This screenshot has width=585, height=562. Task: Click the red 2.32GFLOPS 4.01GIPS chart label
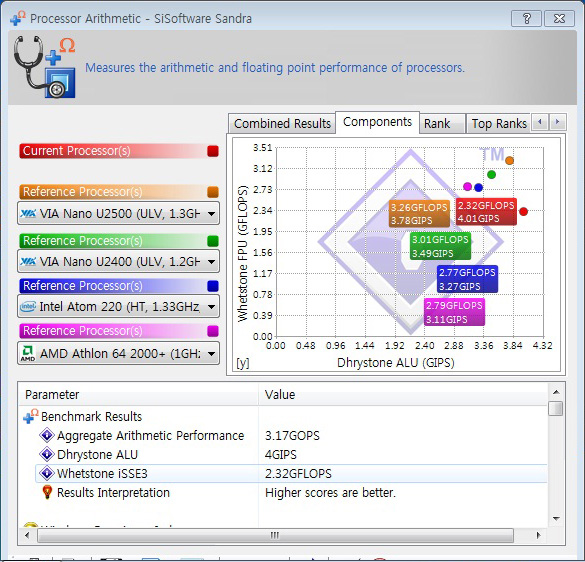(486, 212)
